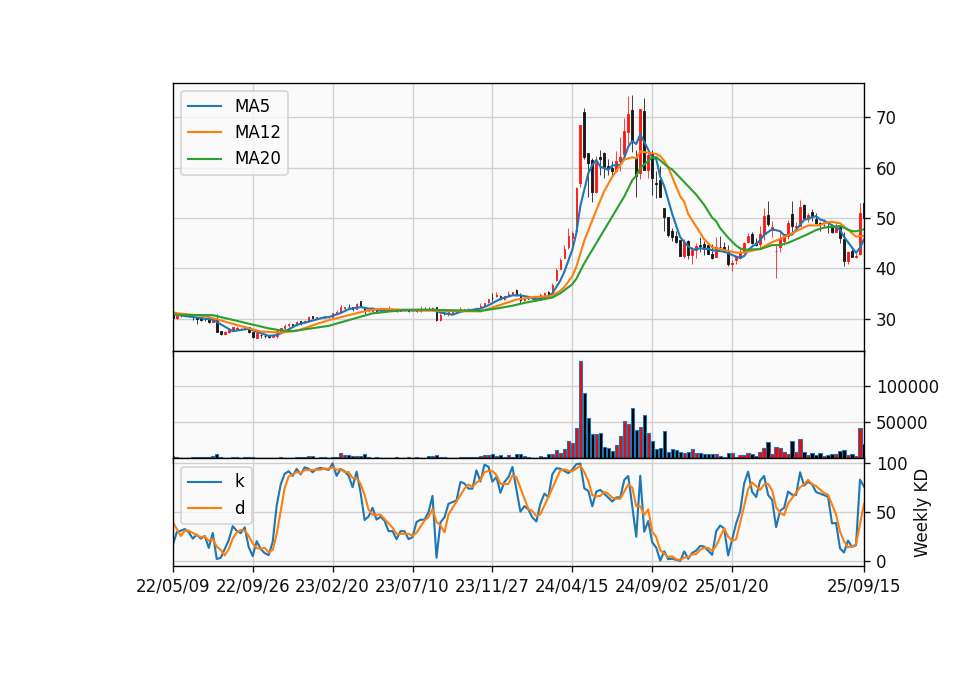Click the tallest volume bar
Image resolution: width=960 pixels, height=690 pixels.
[581, 410]
